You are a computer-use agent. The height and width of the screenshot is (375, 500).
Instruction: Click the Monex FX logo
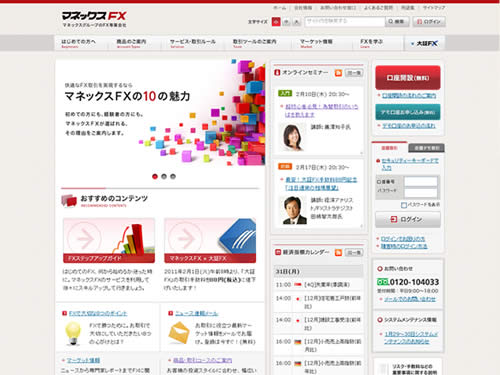(x=94, y=19)
